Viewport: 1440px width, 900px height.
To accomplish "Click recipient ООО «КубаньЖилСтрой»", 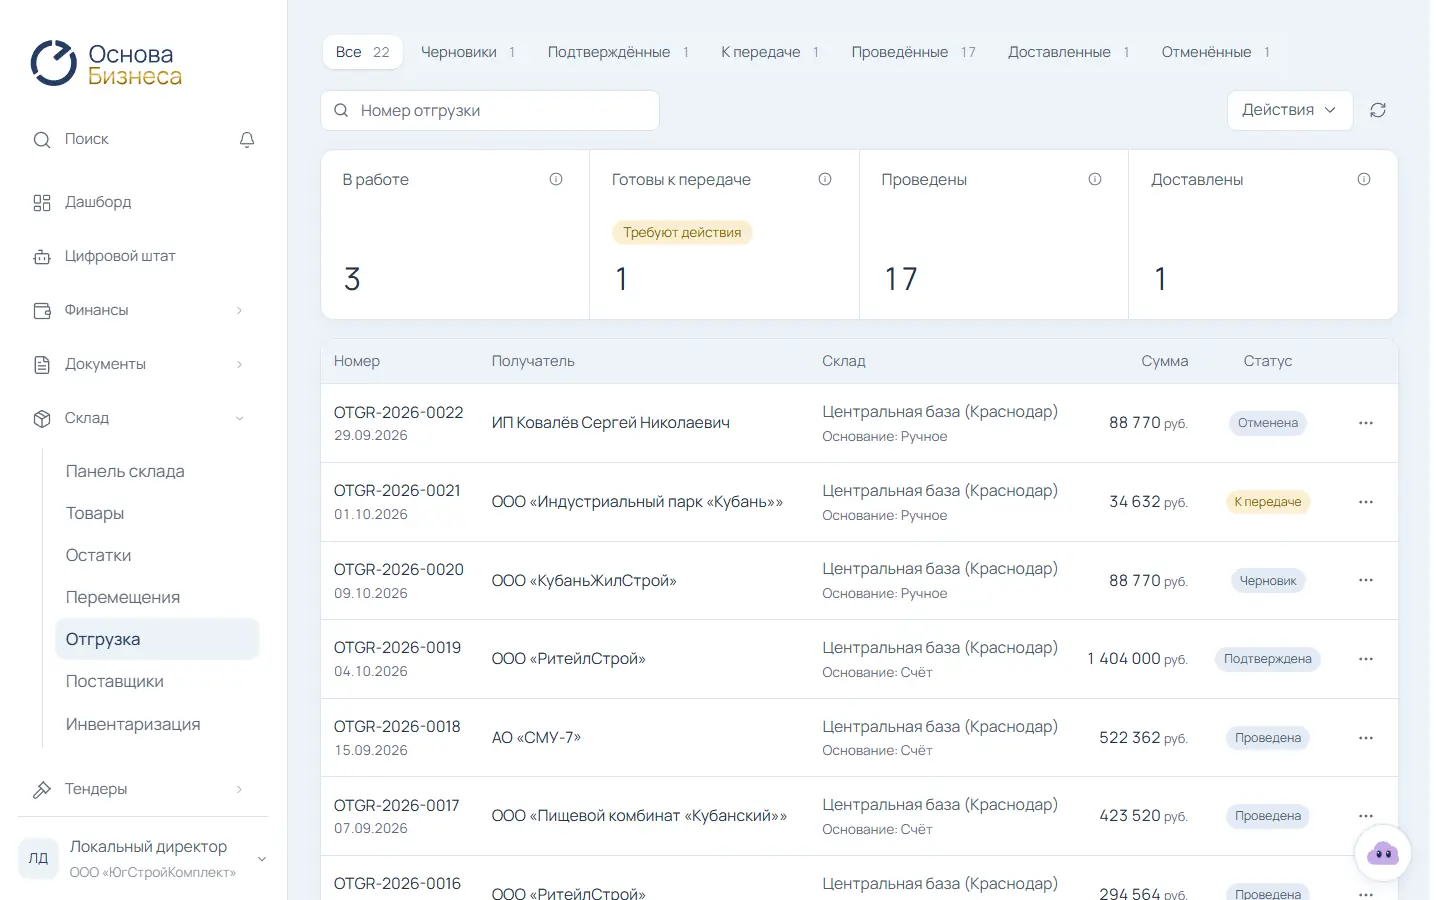I will pos(584,581).
